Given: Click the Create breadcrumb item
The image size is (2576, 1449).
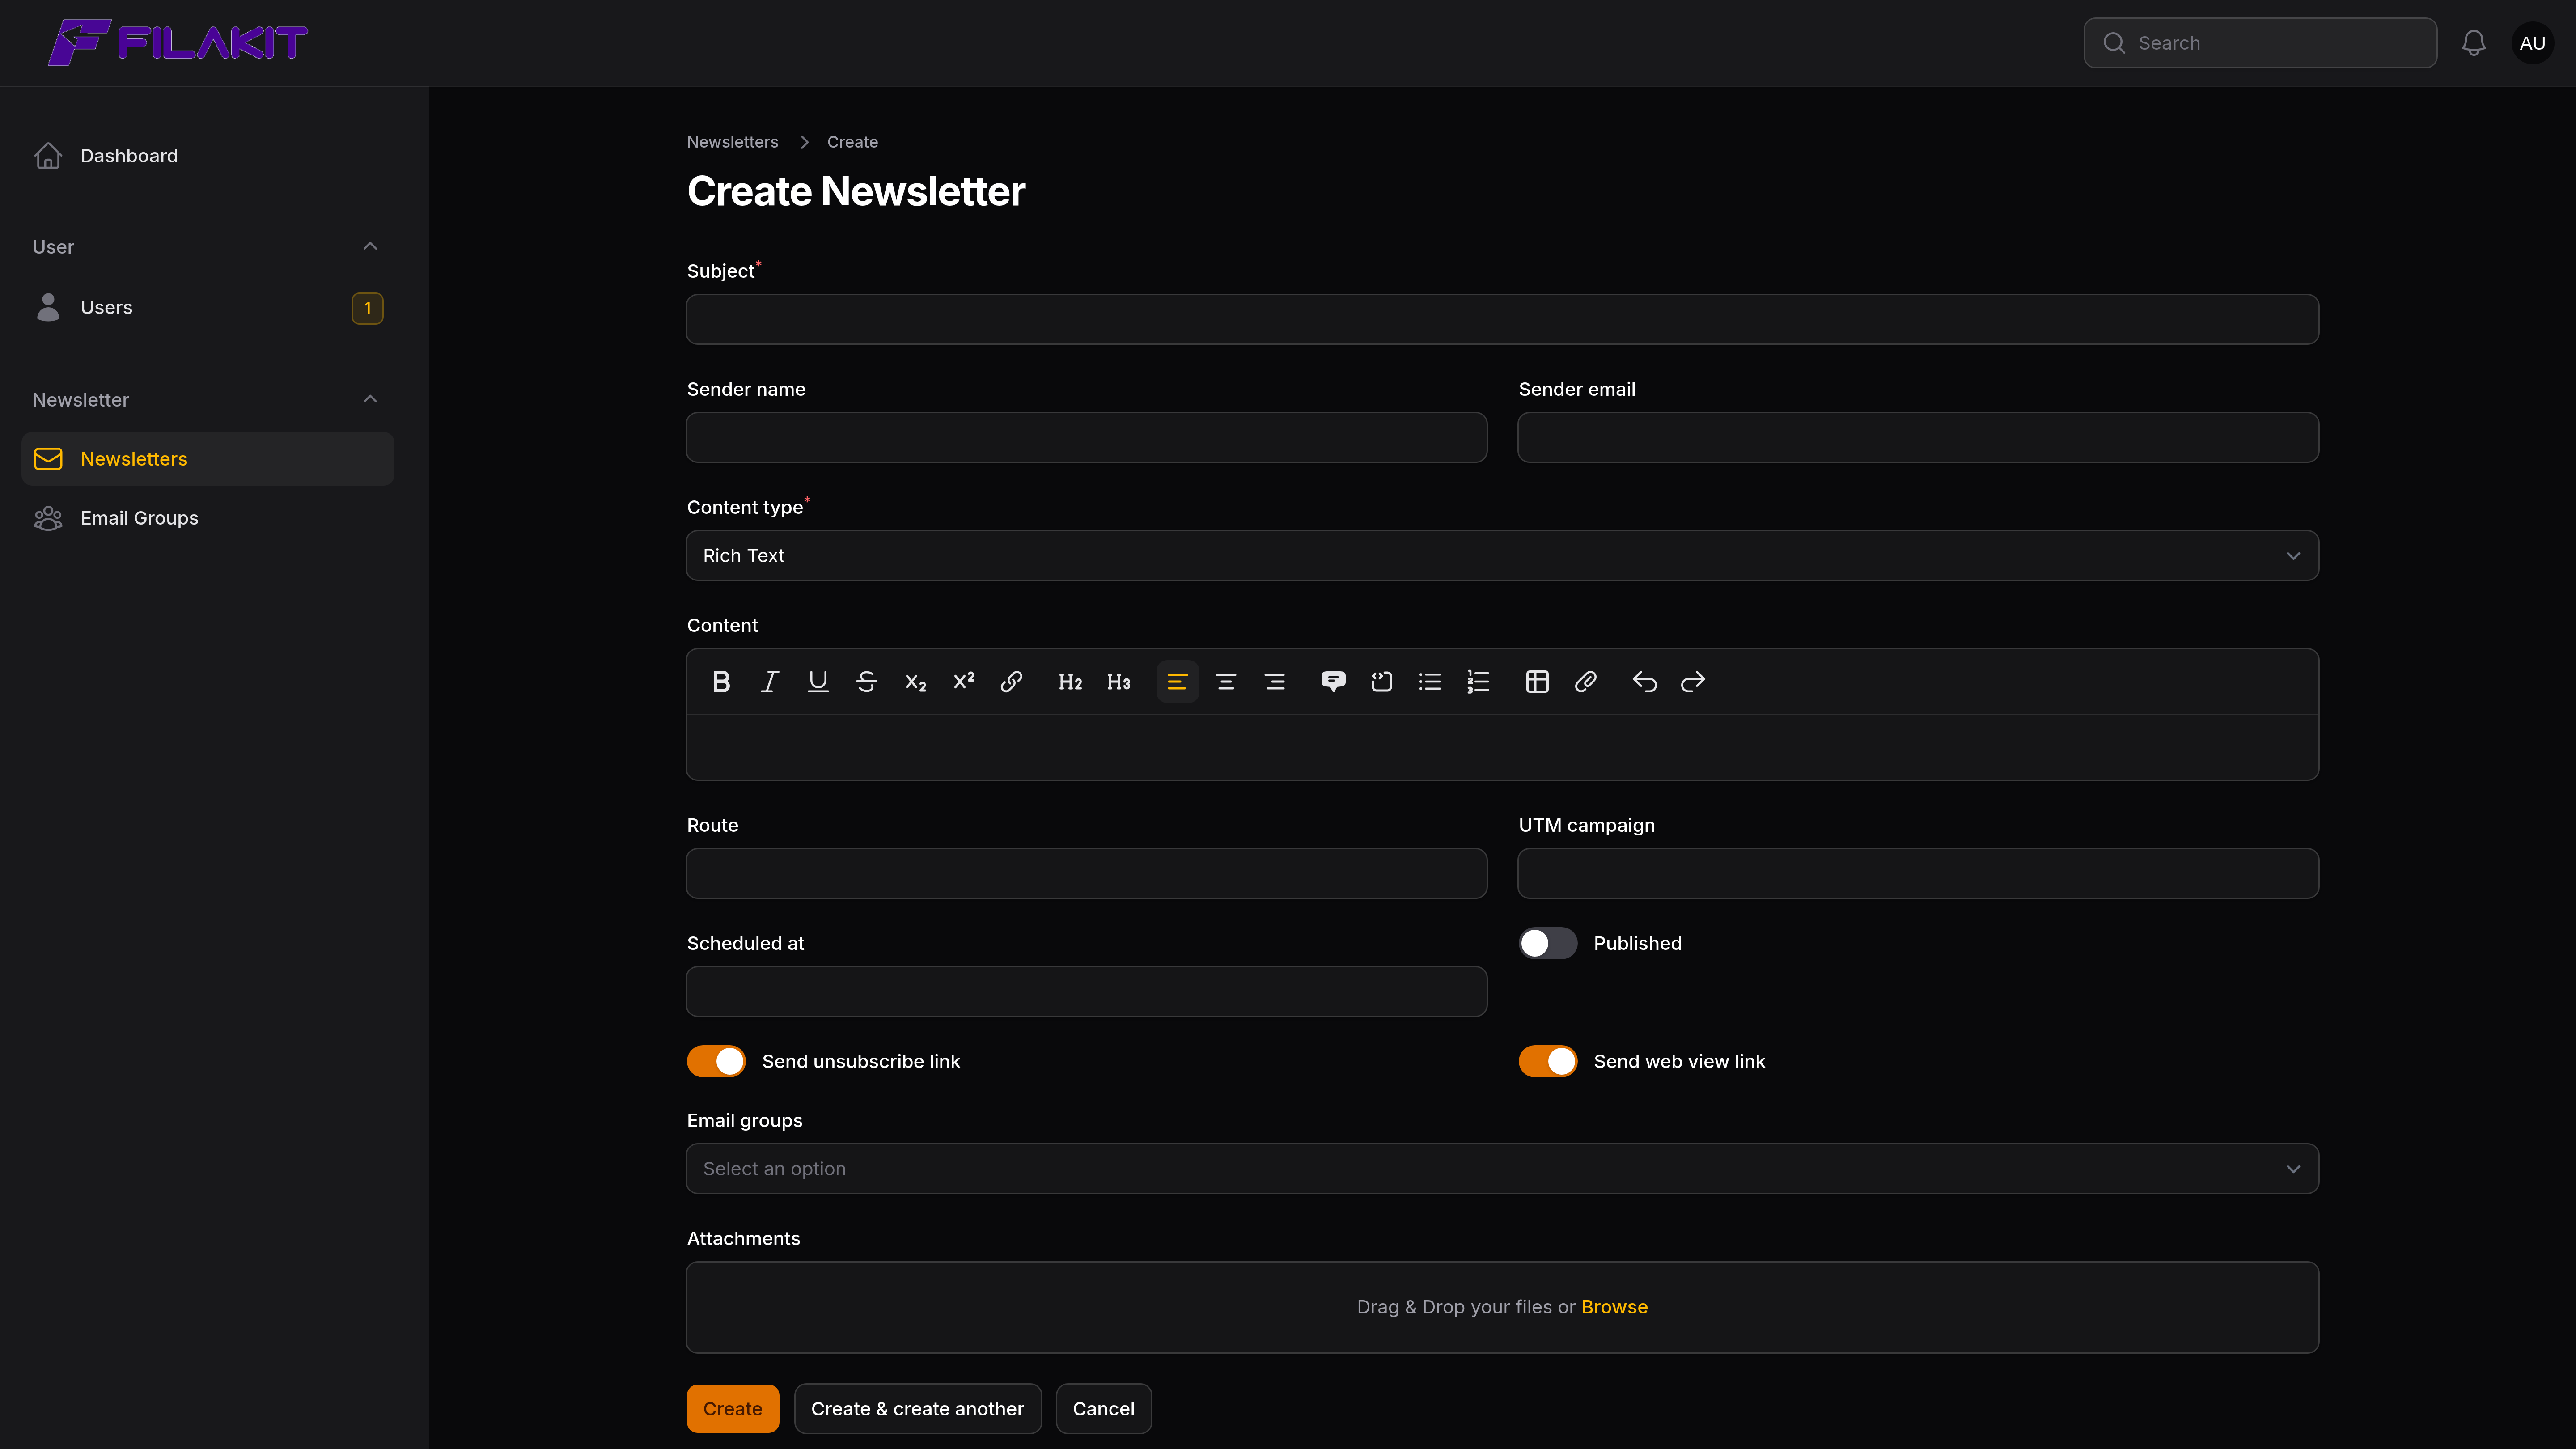Looking at the screenshot, I should click(852, 142).
